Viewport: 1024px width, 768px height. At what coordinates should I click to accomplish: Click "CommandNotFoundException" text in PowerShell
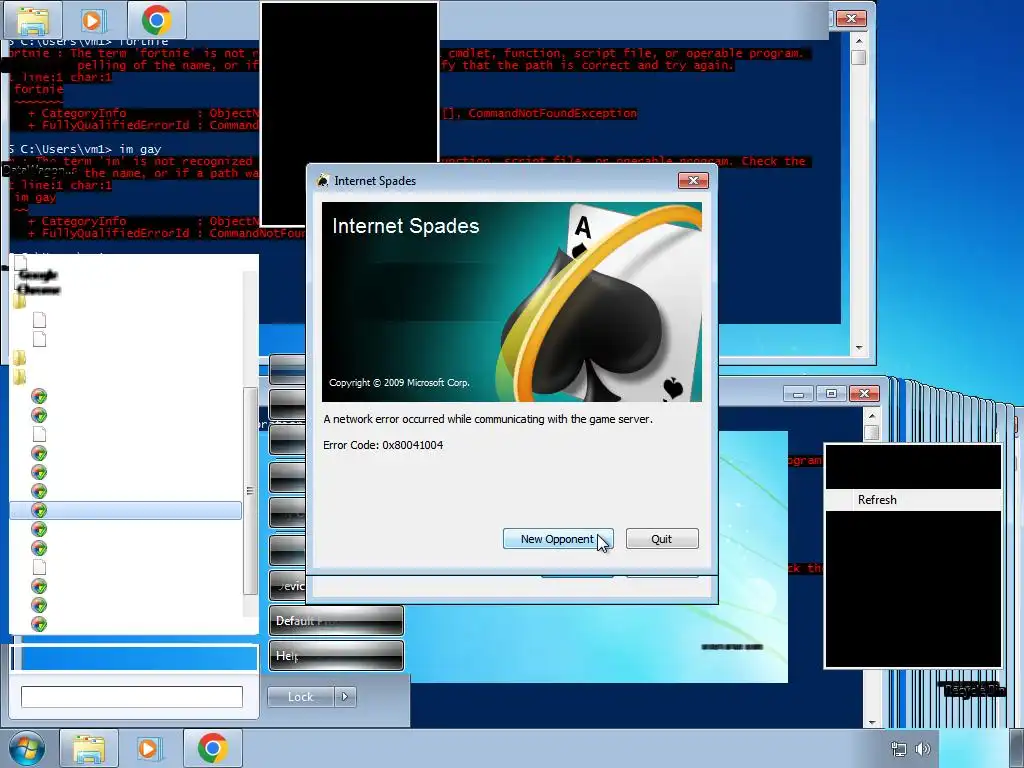[552, 113]
